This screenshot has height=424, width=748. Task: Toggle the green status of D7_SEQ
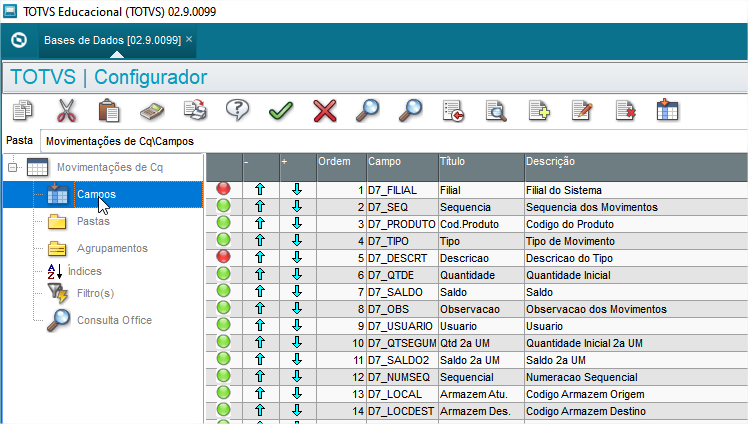click(x=223, y=206)
